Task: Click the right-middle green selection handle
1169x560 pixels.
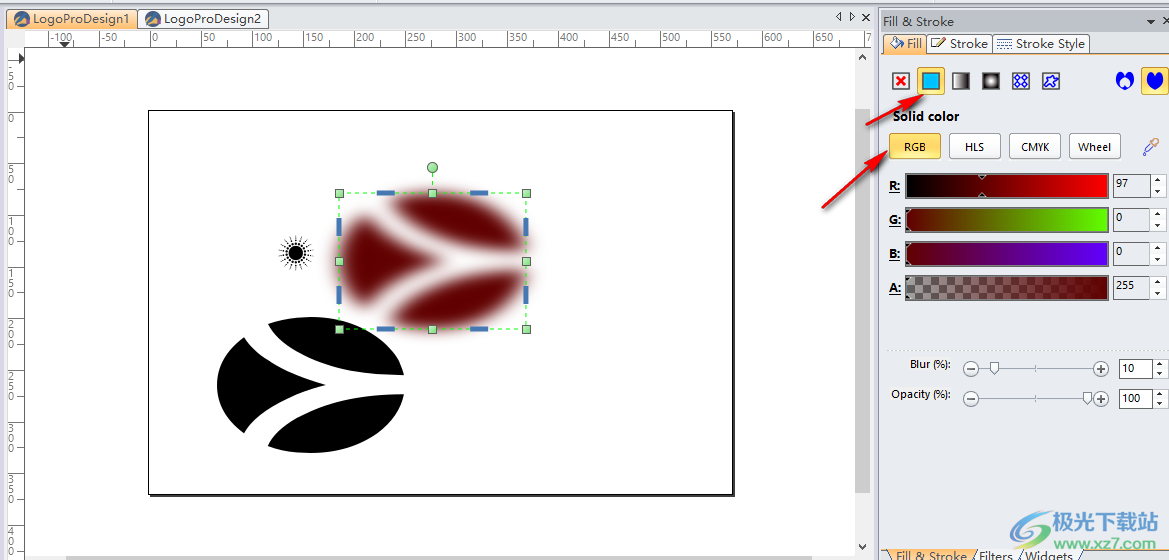Action: click(x=526, y=261)
